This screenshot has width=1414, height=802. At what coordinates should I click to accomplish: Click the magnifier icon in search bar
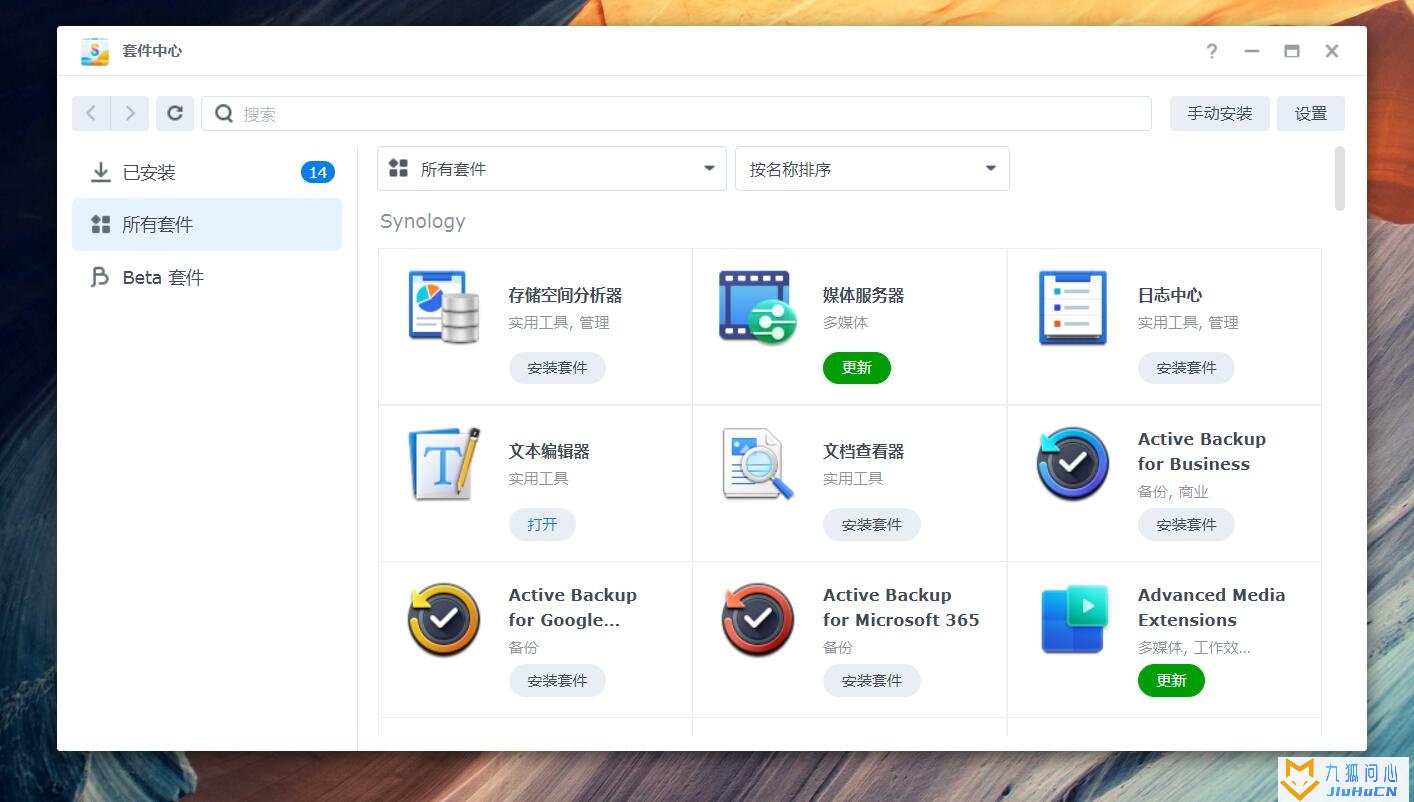click(x=225, y=114)
